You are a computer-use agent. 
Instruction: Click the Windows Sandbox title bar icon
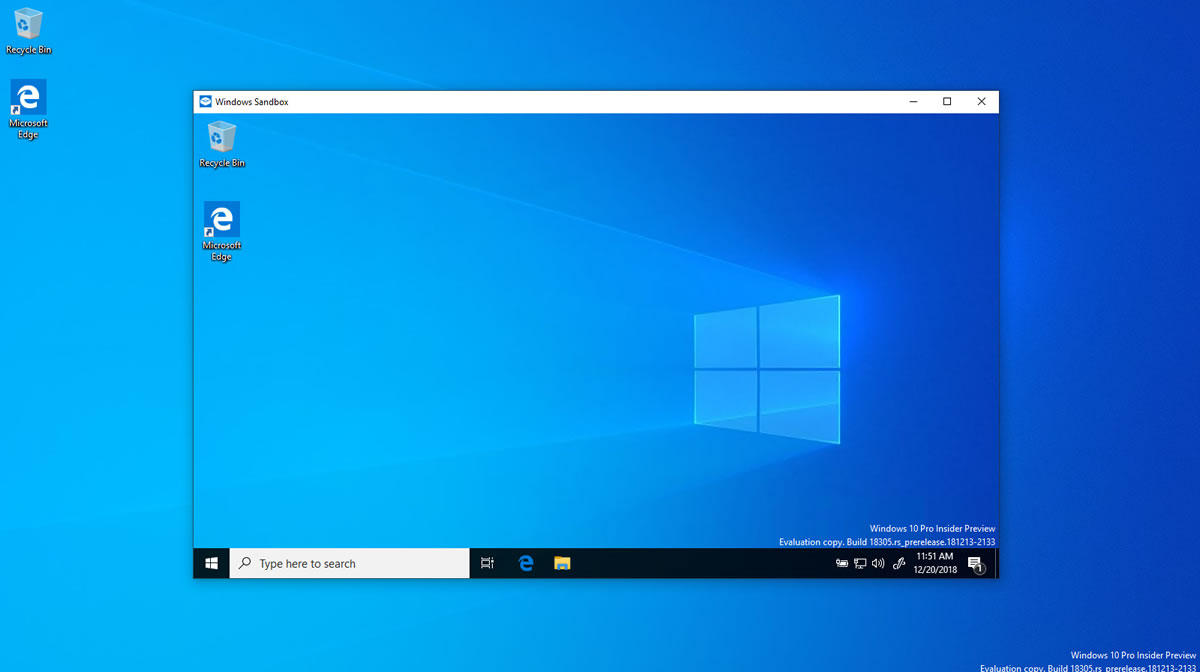pos(204,101)
